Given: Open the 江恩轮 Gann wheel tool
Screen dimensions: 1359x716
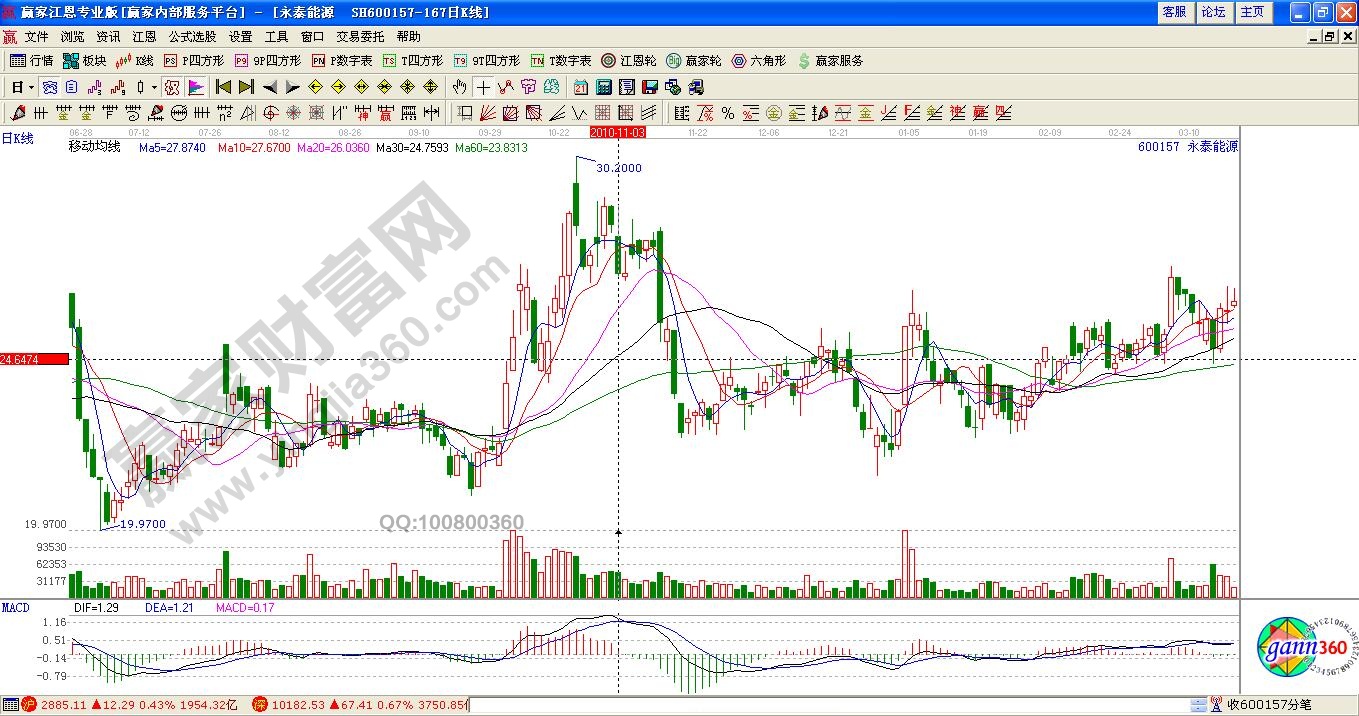Looking at the screenshot, I should point(628,61).
